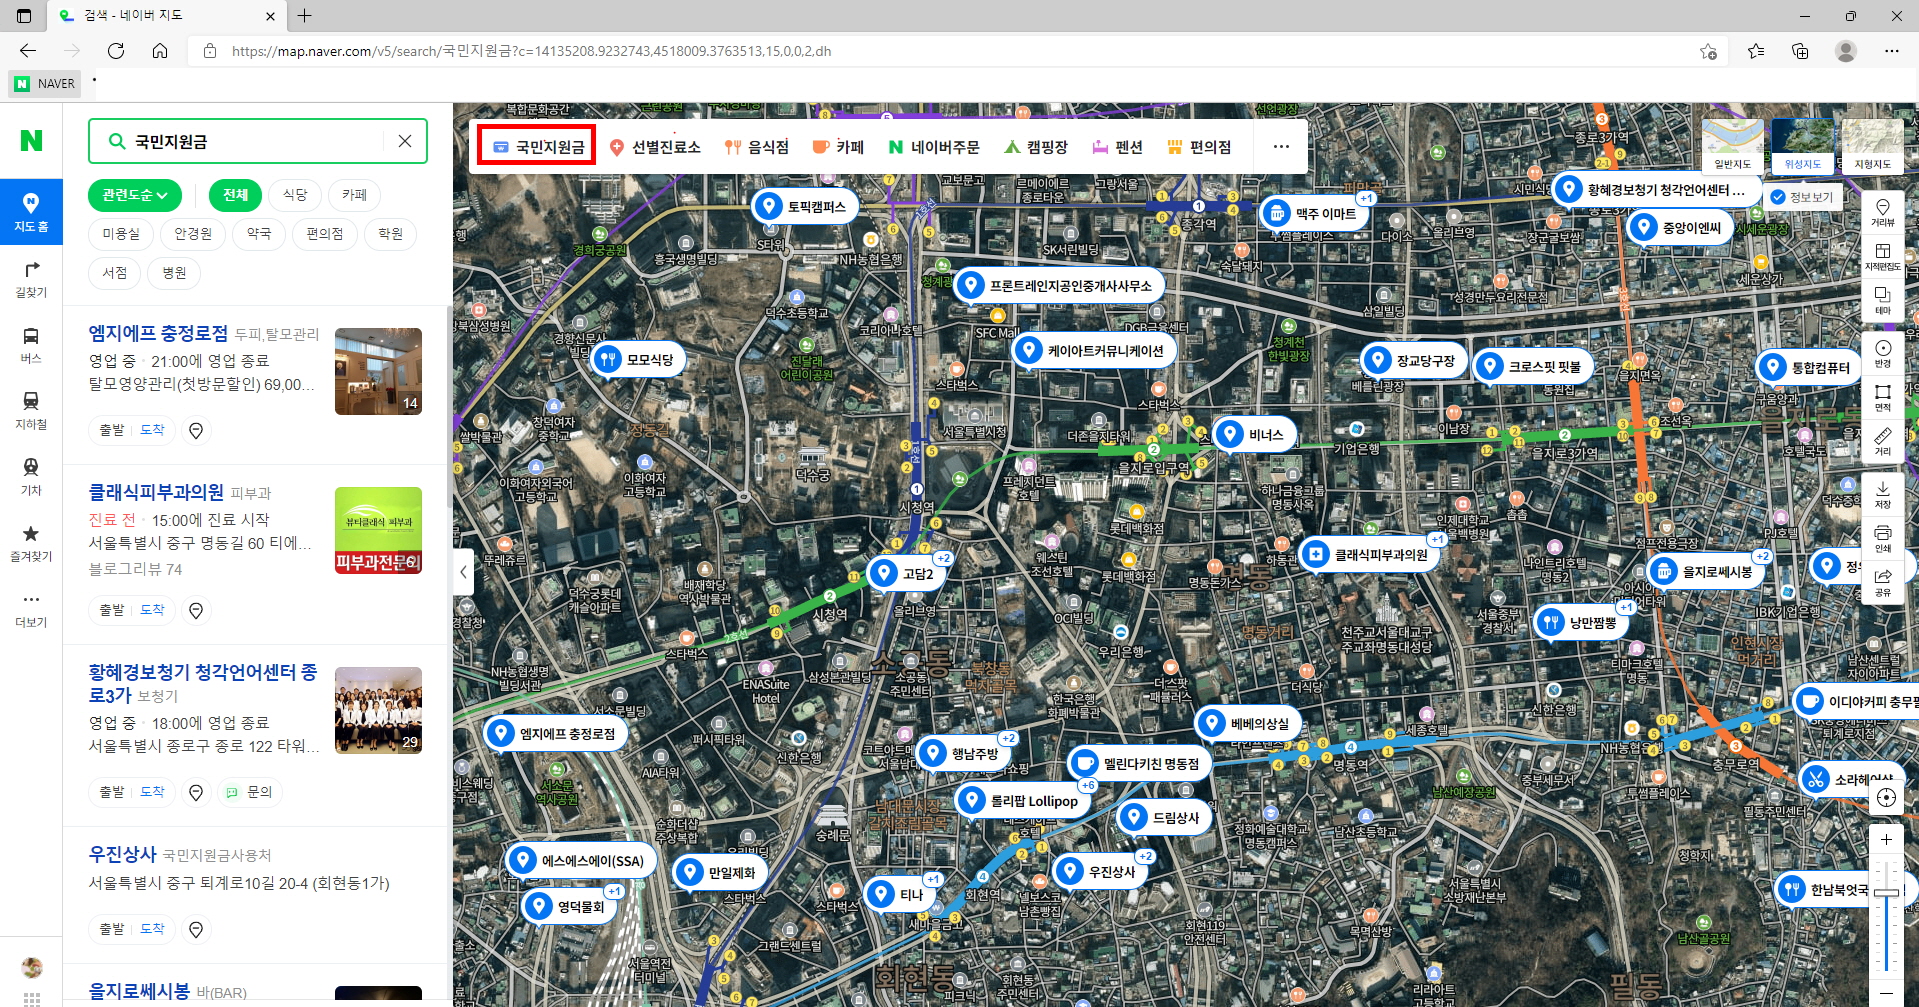This screenshot has width=1919, height=1007.
Task: Select the 면적 area measuring tool
Action: (x=1882, y=397)
